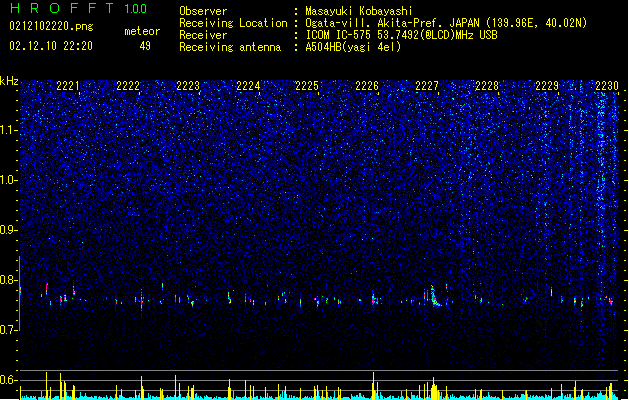Click the 'Receiving Location' label
Screen dimensions: 629x400
[233, 23]
